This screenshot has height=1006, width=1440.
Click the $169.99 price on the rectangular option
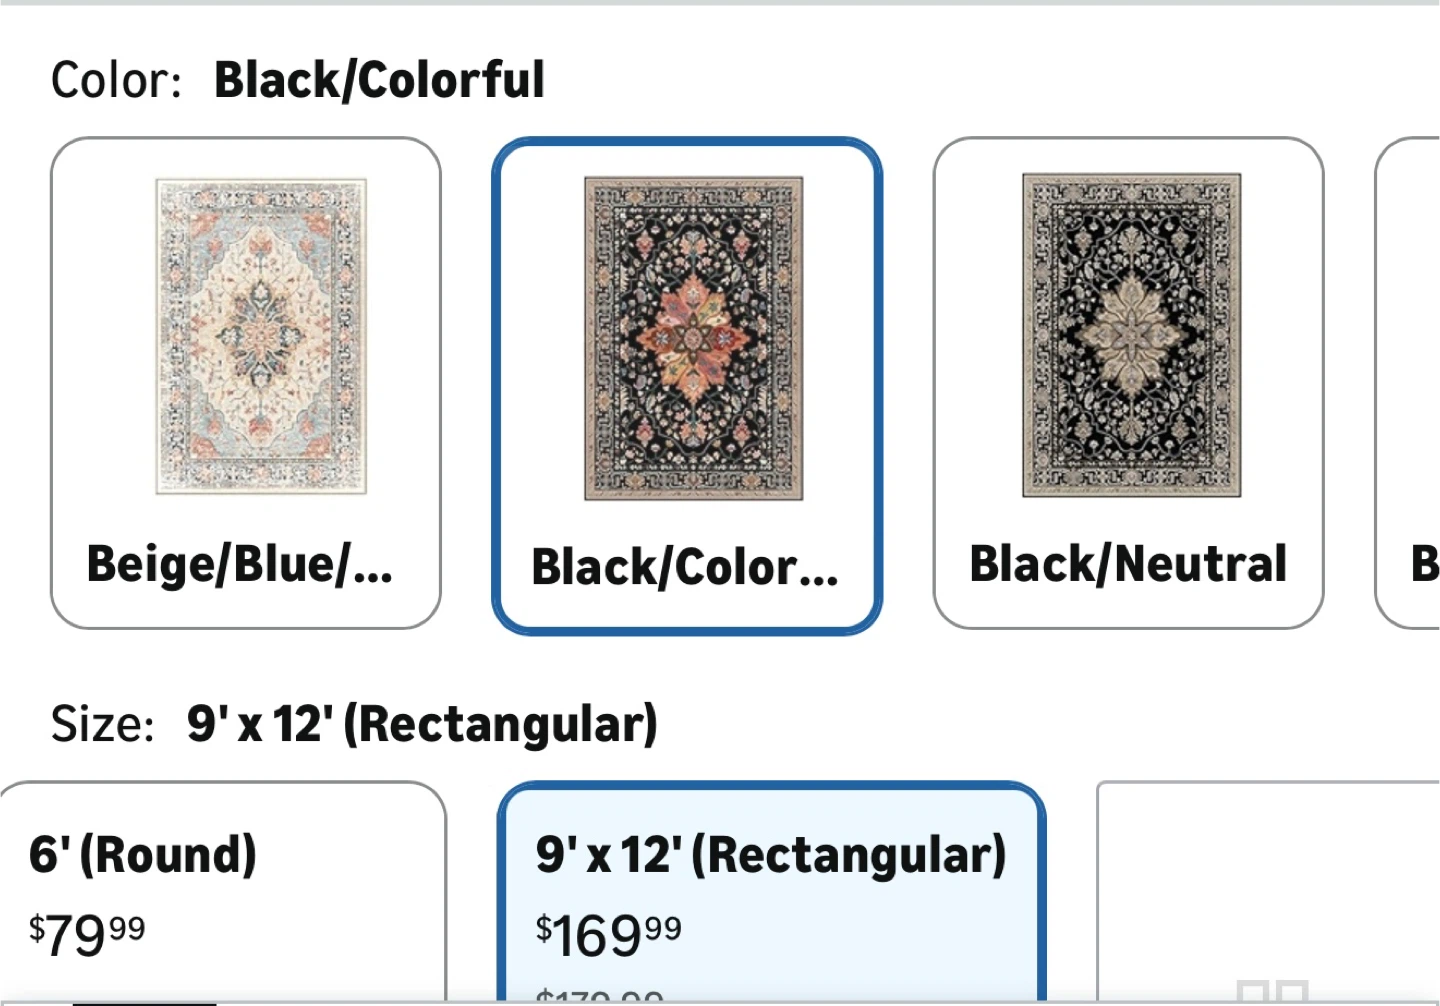pos(608,936)
